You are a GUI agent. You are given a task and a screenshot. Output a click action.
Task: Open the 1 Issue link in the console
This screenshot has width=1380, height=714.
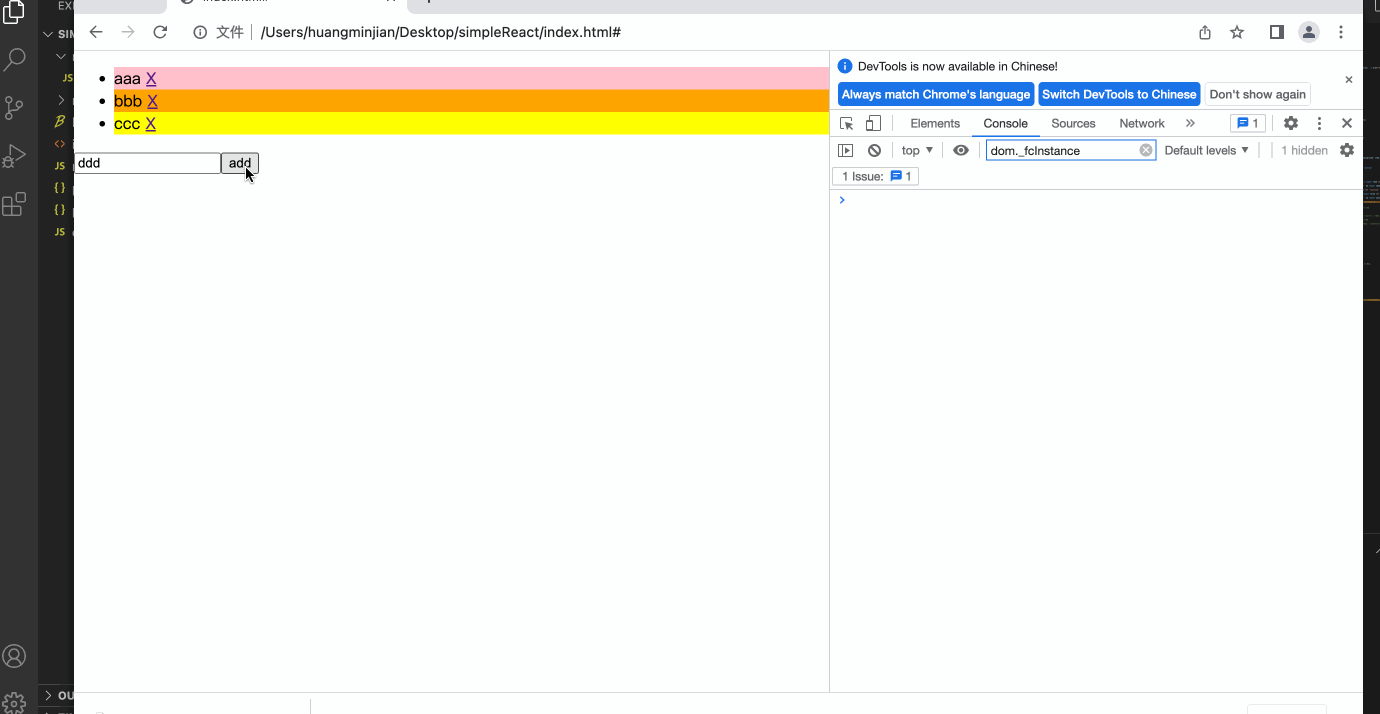tap(876, 176)
